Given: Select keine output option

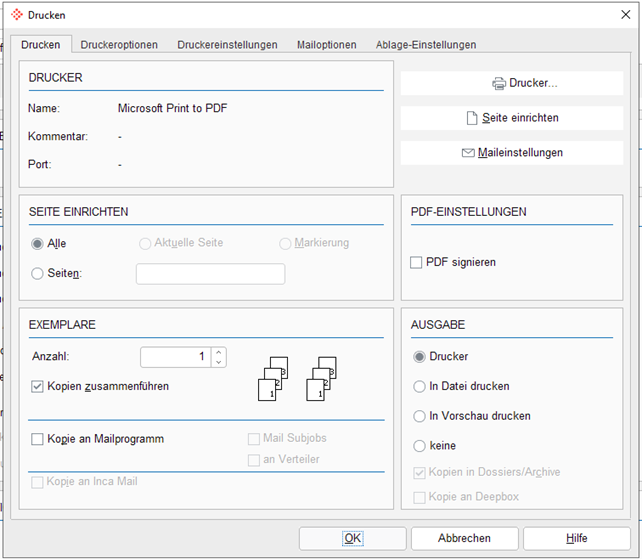Looking at the screenshot, I should coord(419,446).
